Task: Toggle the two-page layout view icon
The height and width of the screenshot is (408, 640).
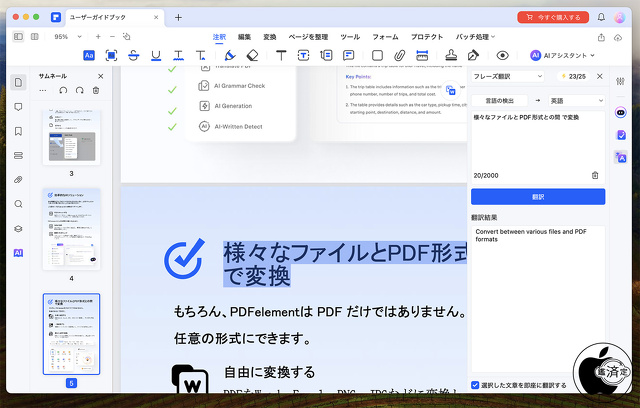Action: (35, 37)
